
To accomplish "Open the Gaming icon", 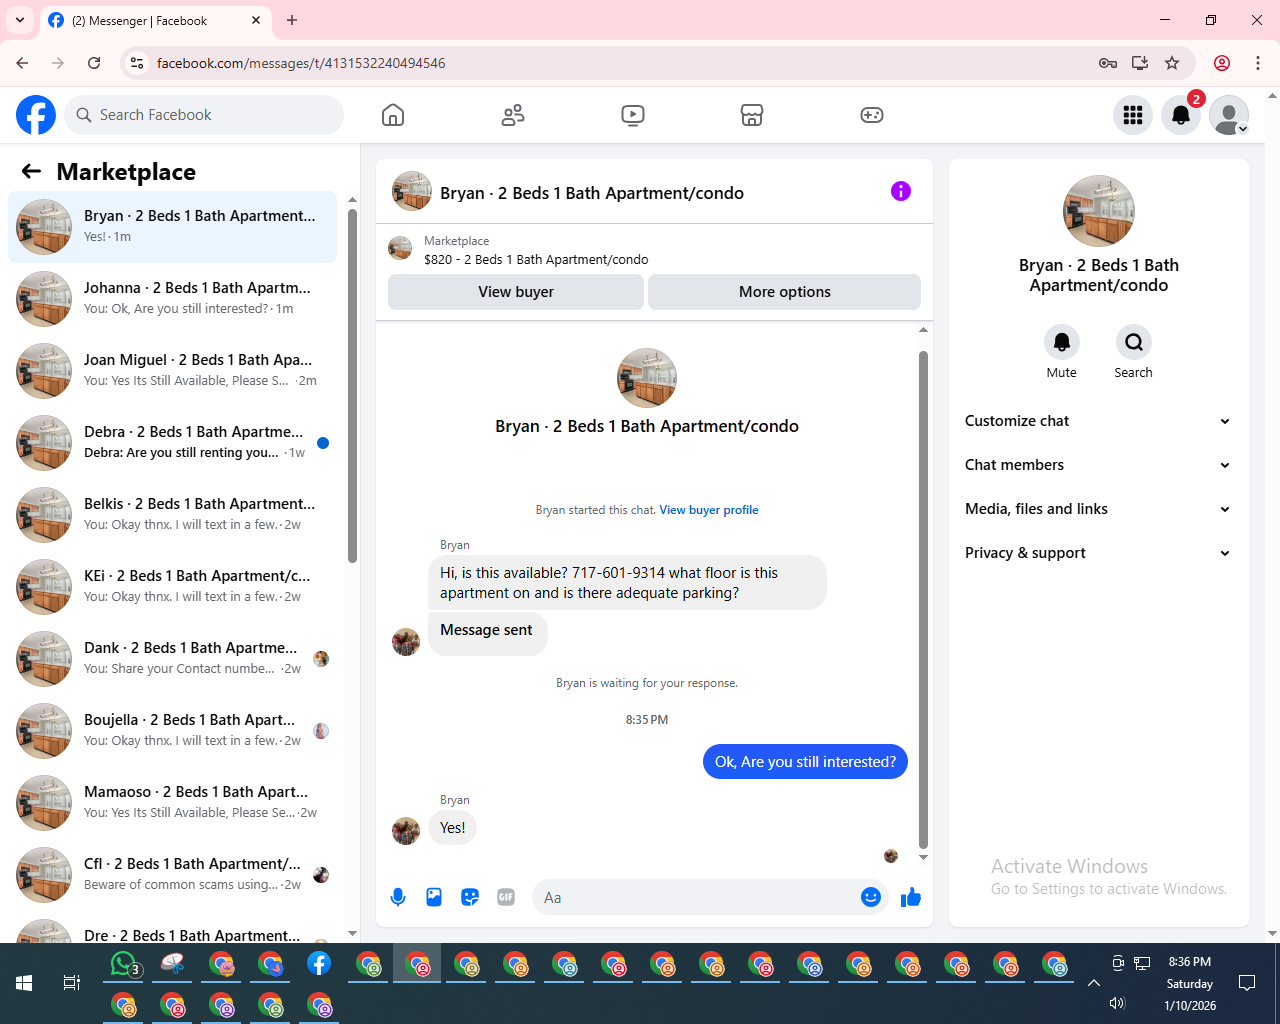I will tap(872, 115).
